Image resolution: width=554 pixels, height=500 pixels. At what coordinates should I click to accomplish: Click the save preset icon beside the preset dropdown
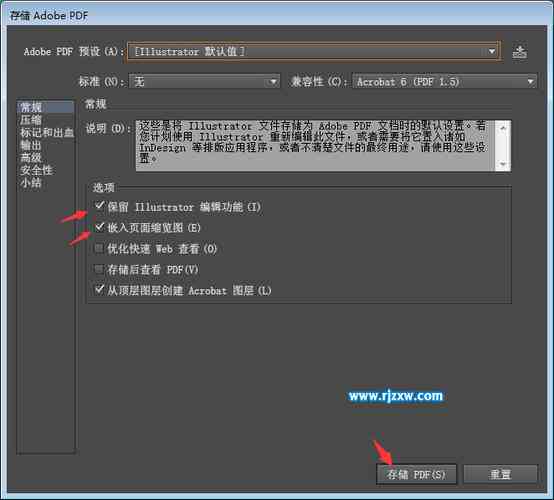tap(519, 52)
